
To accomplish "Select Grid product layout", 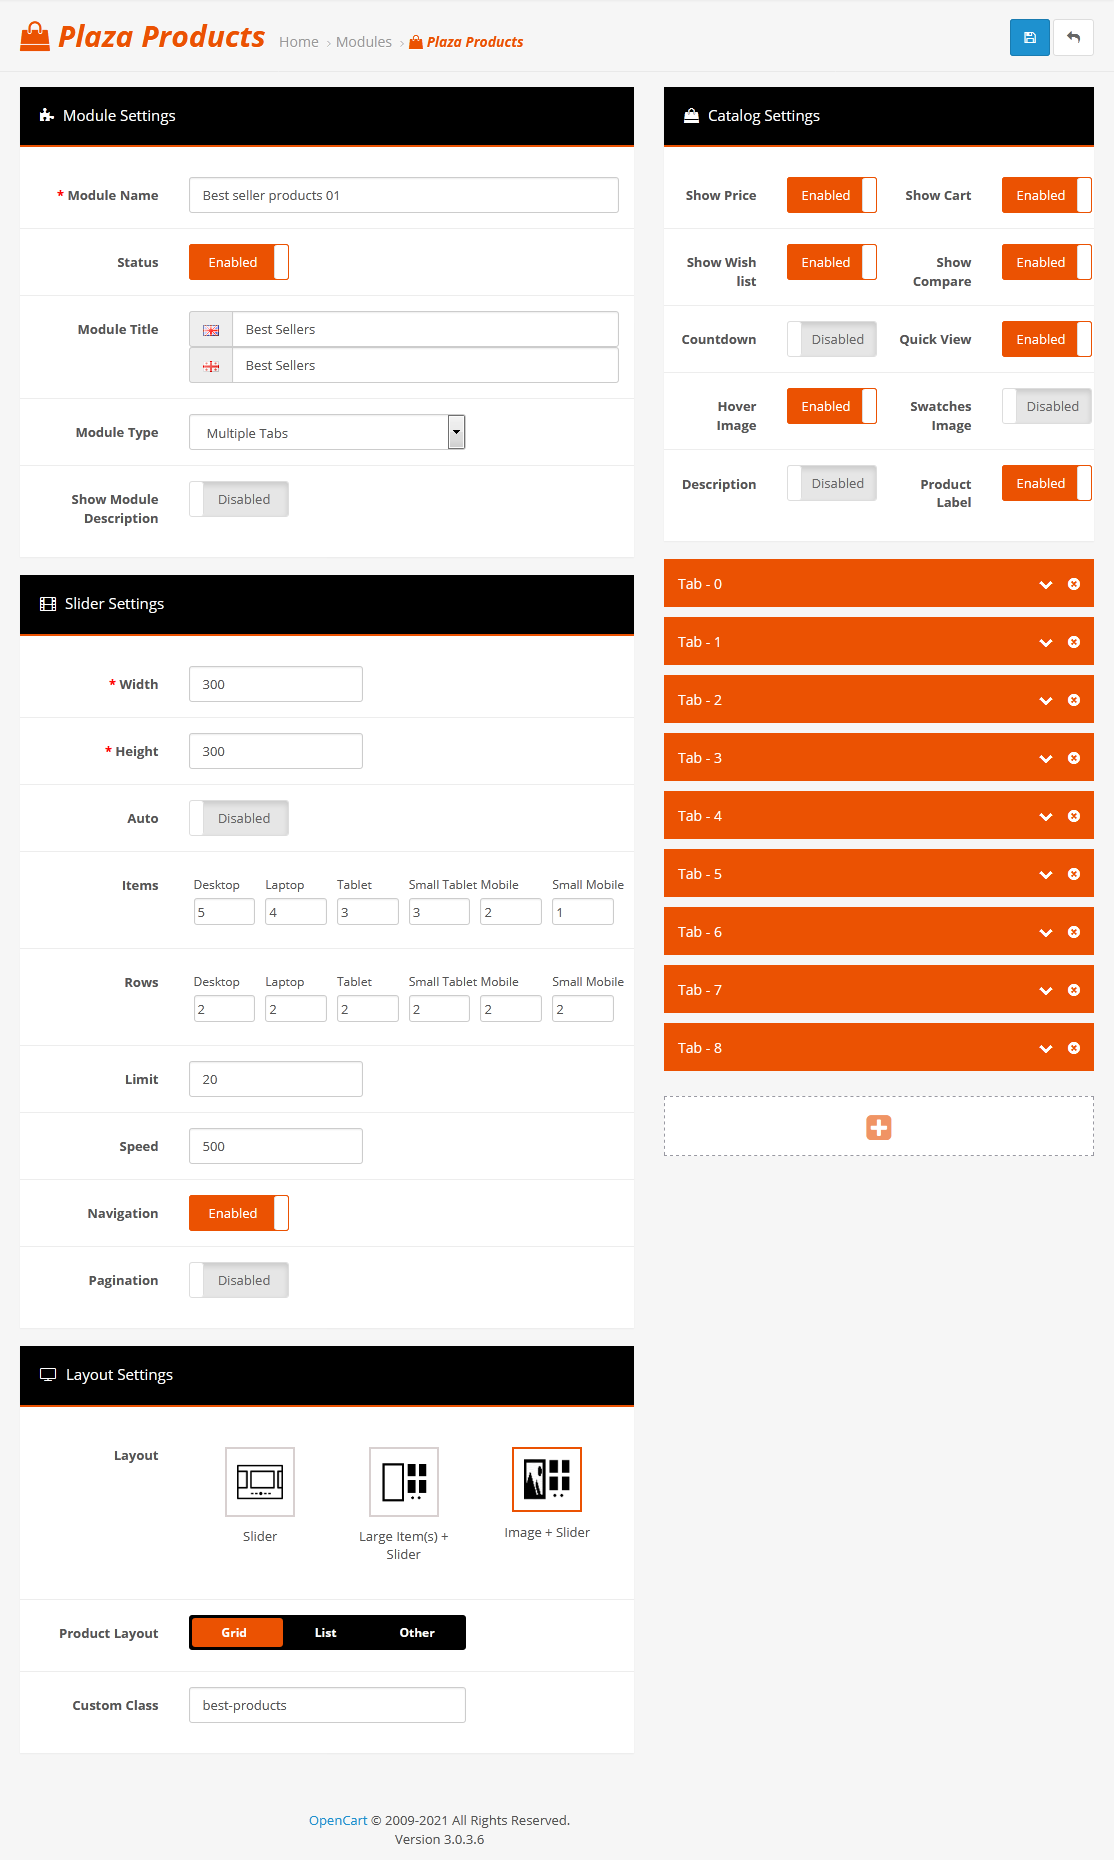I will (235, 1632).
